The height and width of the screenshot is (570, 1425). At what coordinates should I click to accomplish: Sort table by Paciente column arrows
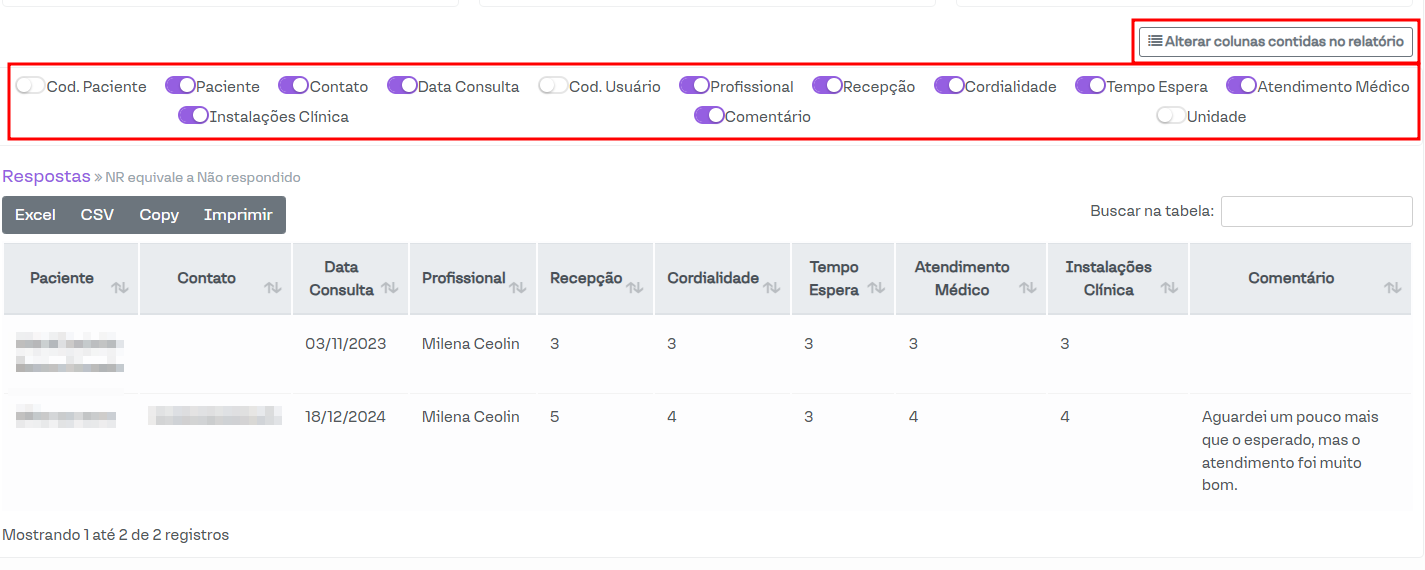coord(120,288)
